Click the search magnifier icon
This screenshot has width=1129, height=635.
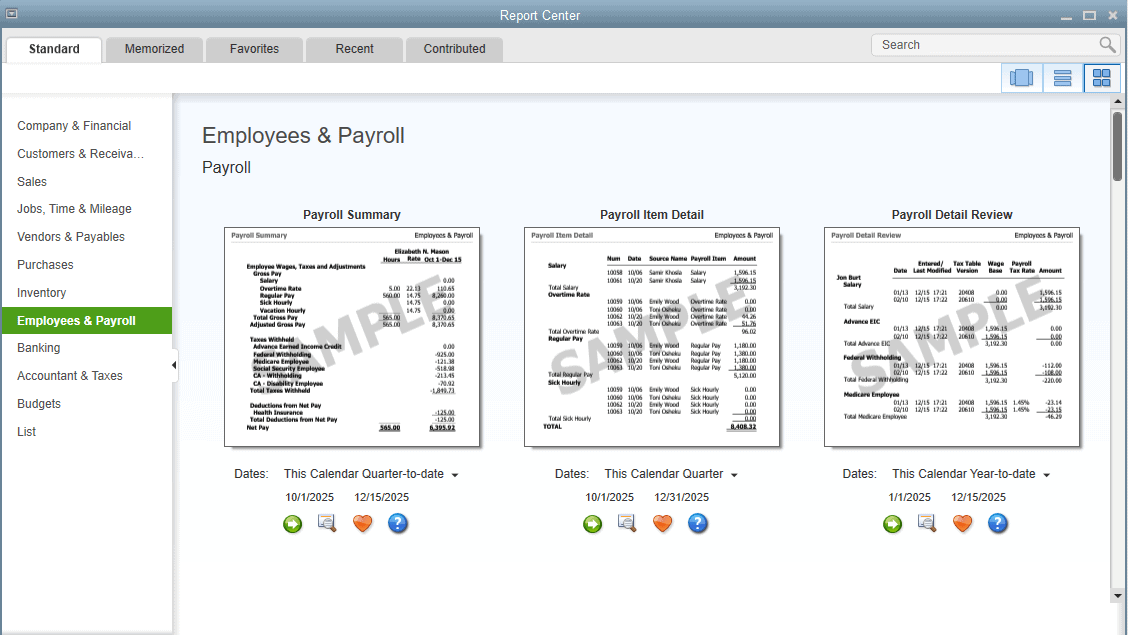[x=1106, y=44]
